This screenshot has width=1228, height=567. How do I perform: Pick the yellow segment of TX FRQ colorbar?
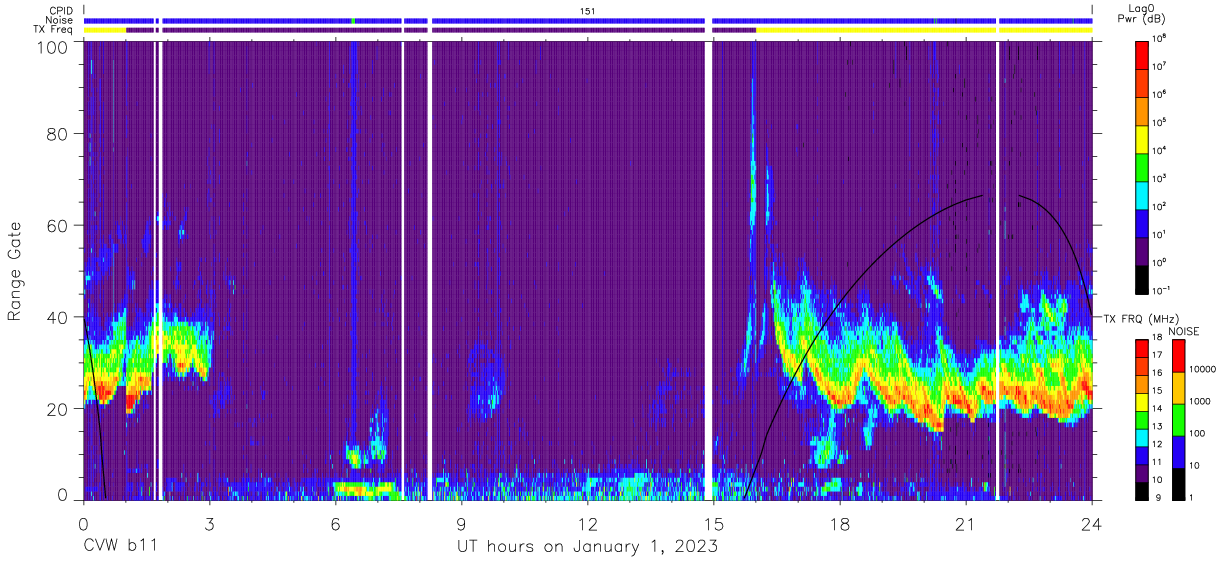pyautogui.click(x=1141, y=401)
